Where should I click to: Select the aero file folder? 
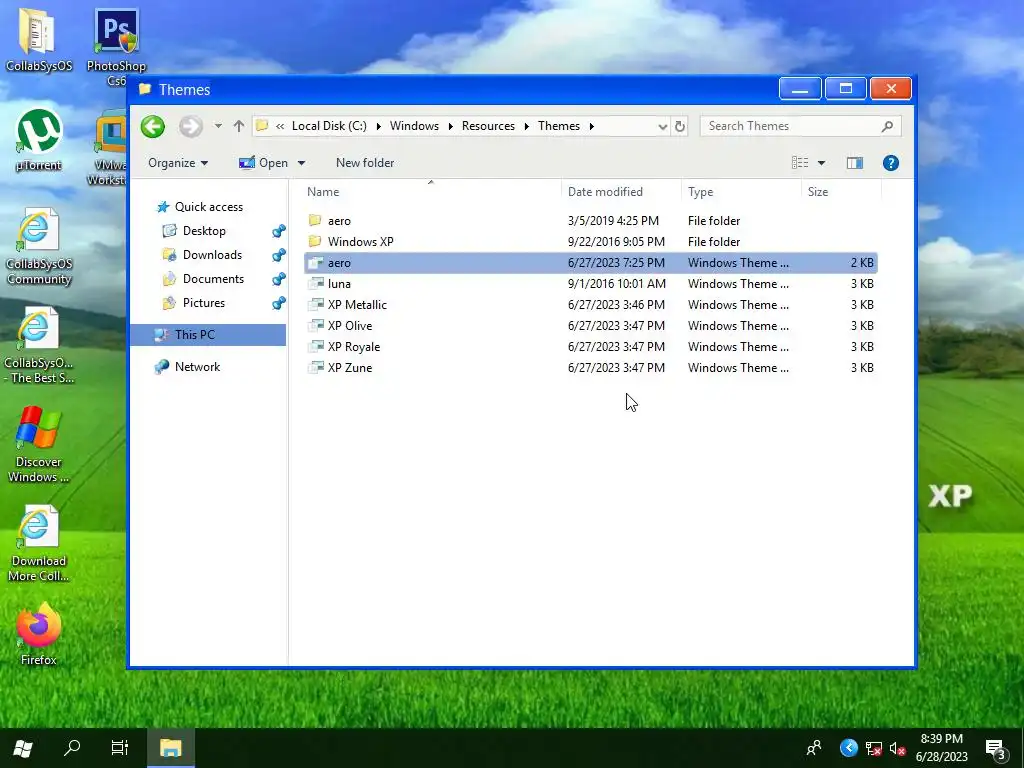click(x=591, y=221)
